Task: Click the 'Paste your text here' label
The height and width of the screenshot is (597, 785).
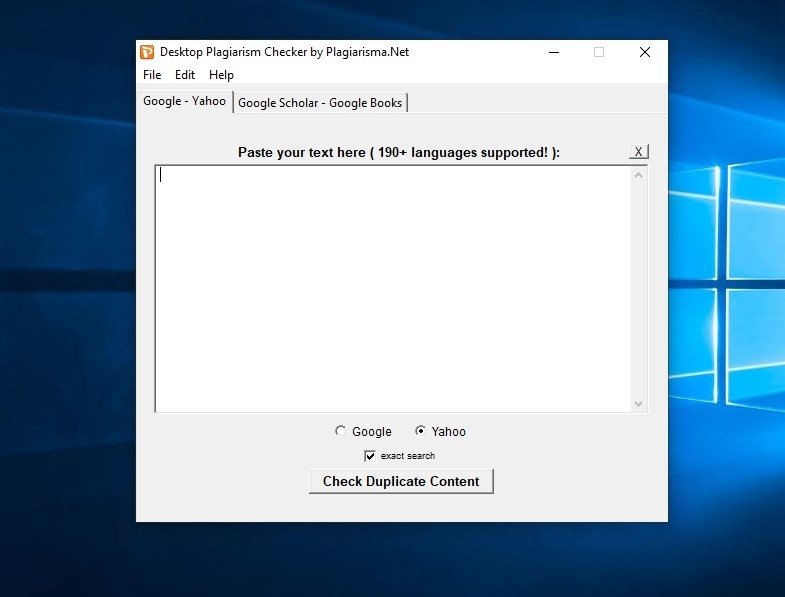Action: coord(399,152)
